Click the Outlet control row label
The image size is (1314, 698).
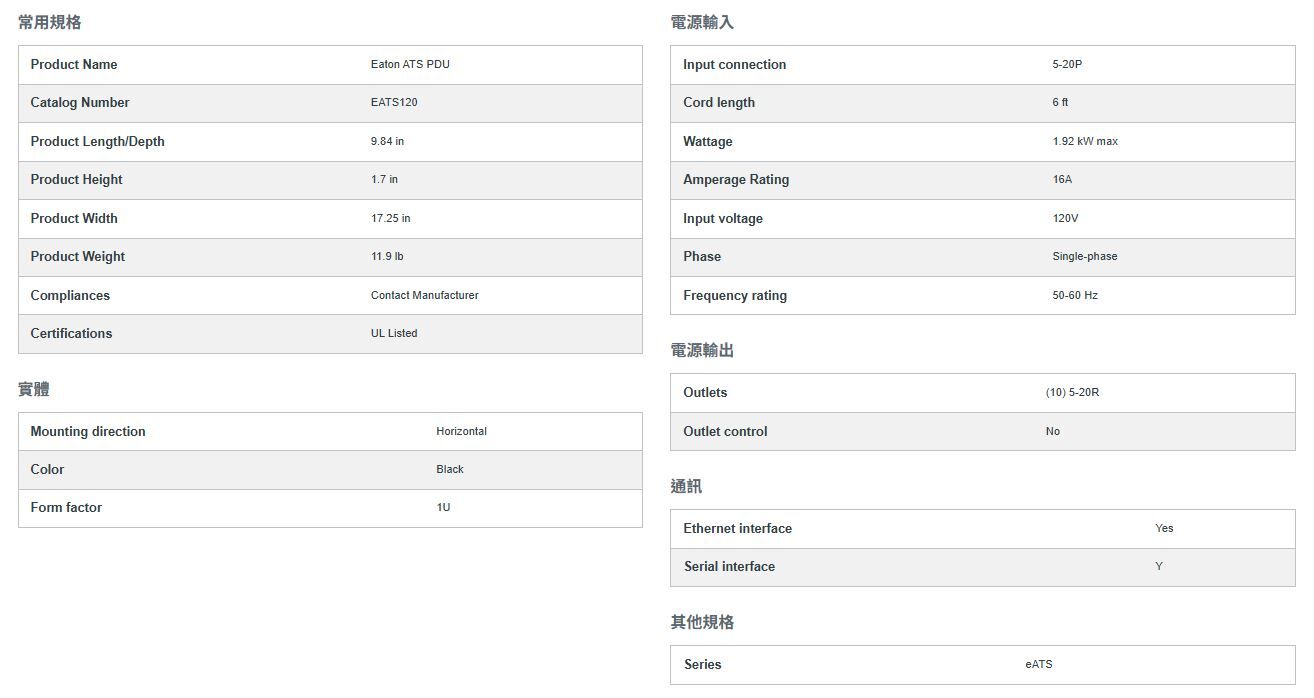[x=725, y=431]
